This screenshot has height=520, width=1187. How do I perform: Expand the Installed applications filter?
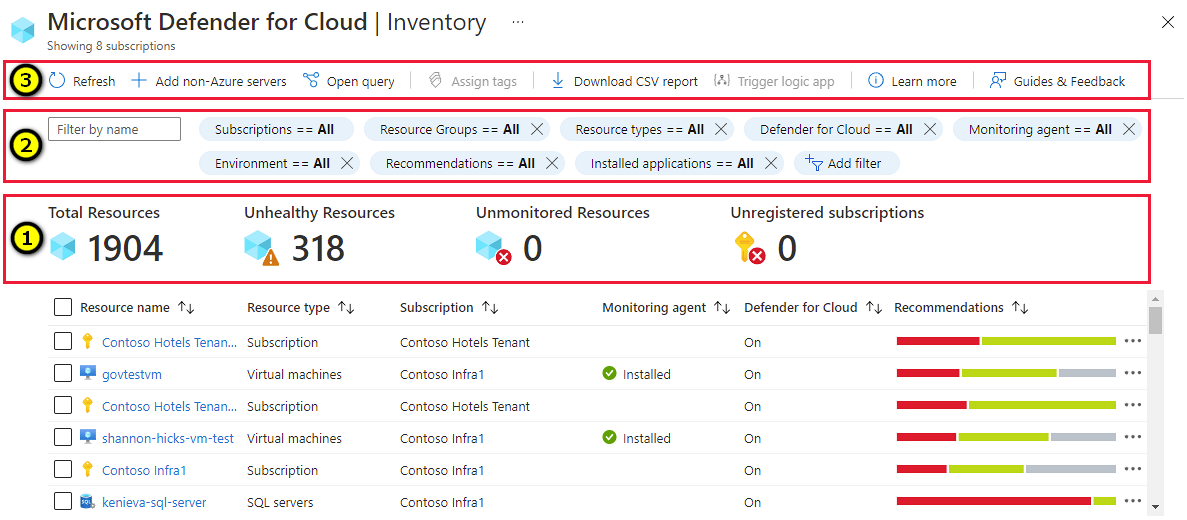[671, 163]
